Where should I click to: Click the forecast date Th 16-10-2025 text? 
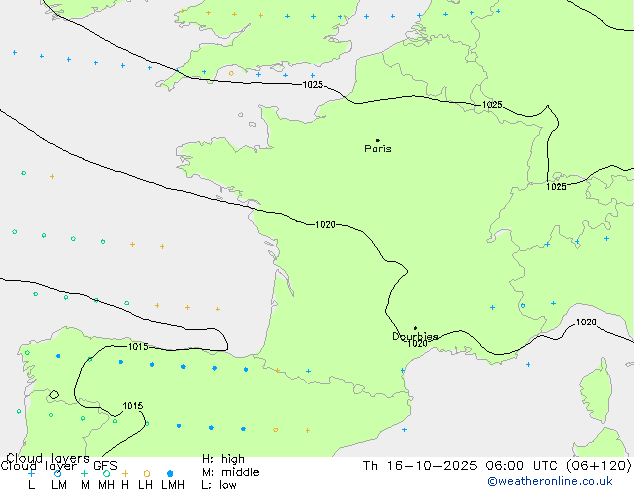coord(420,466)
